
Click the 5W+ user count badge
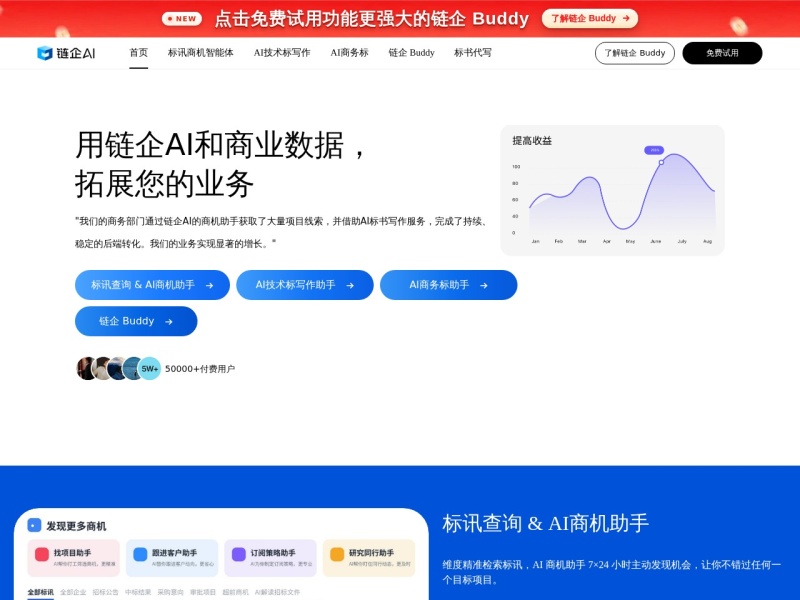pyautogui.click(x=149, y=368)
